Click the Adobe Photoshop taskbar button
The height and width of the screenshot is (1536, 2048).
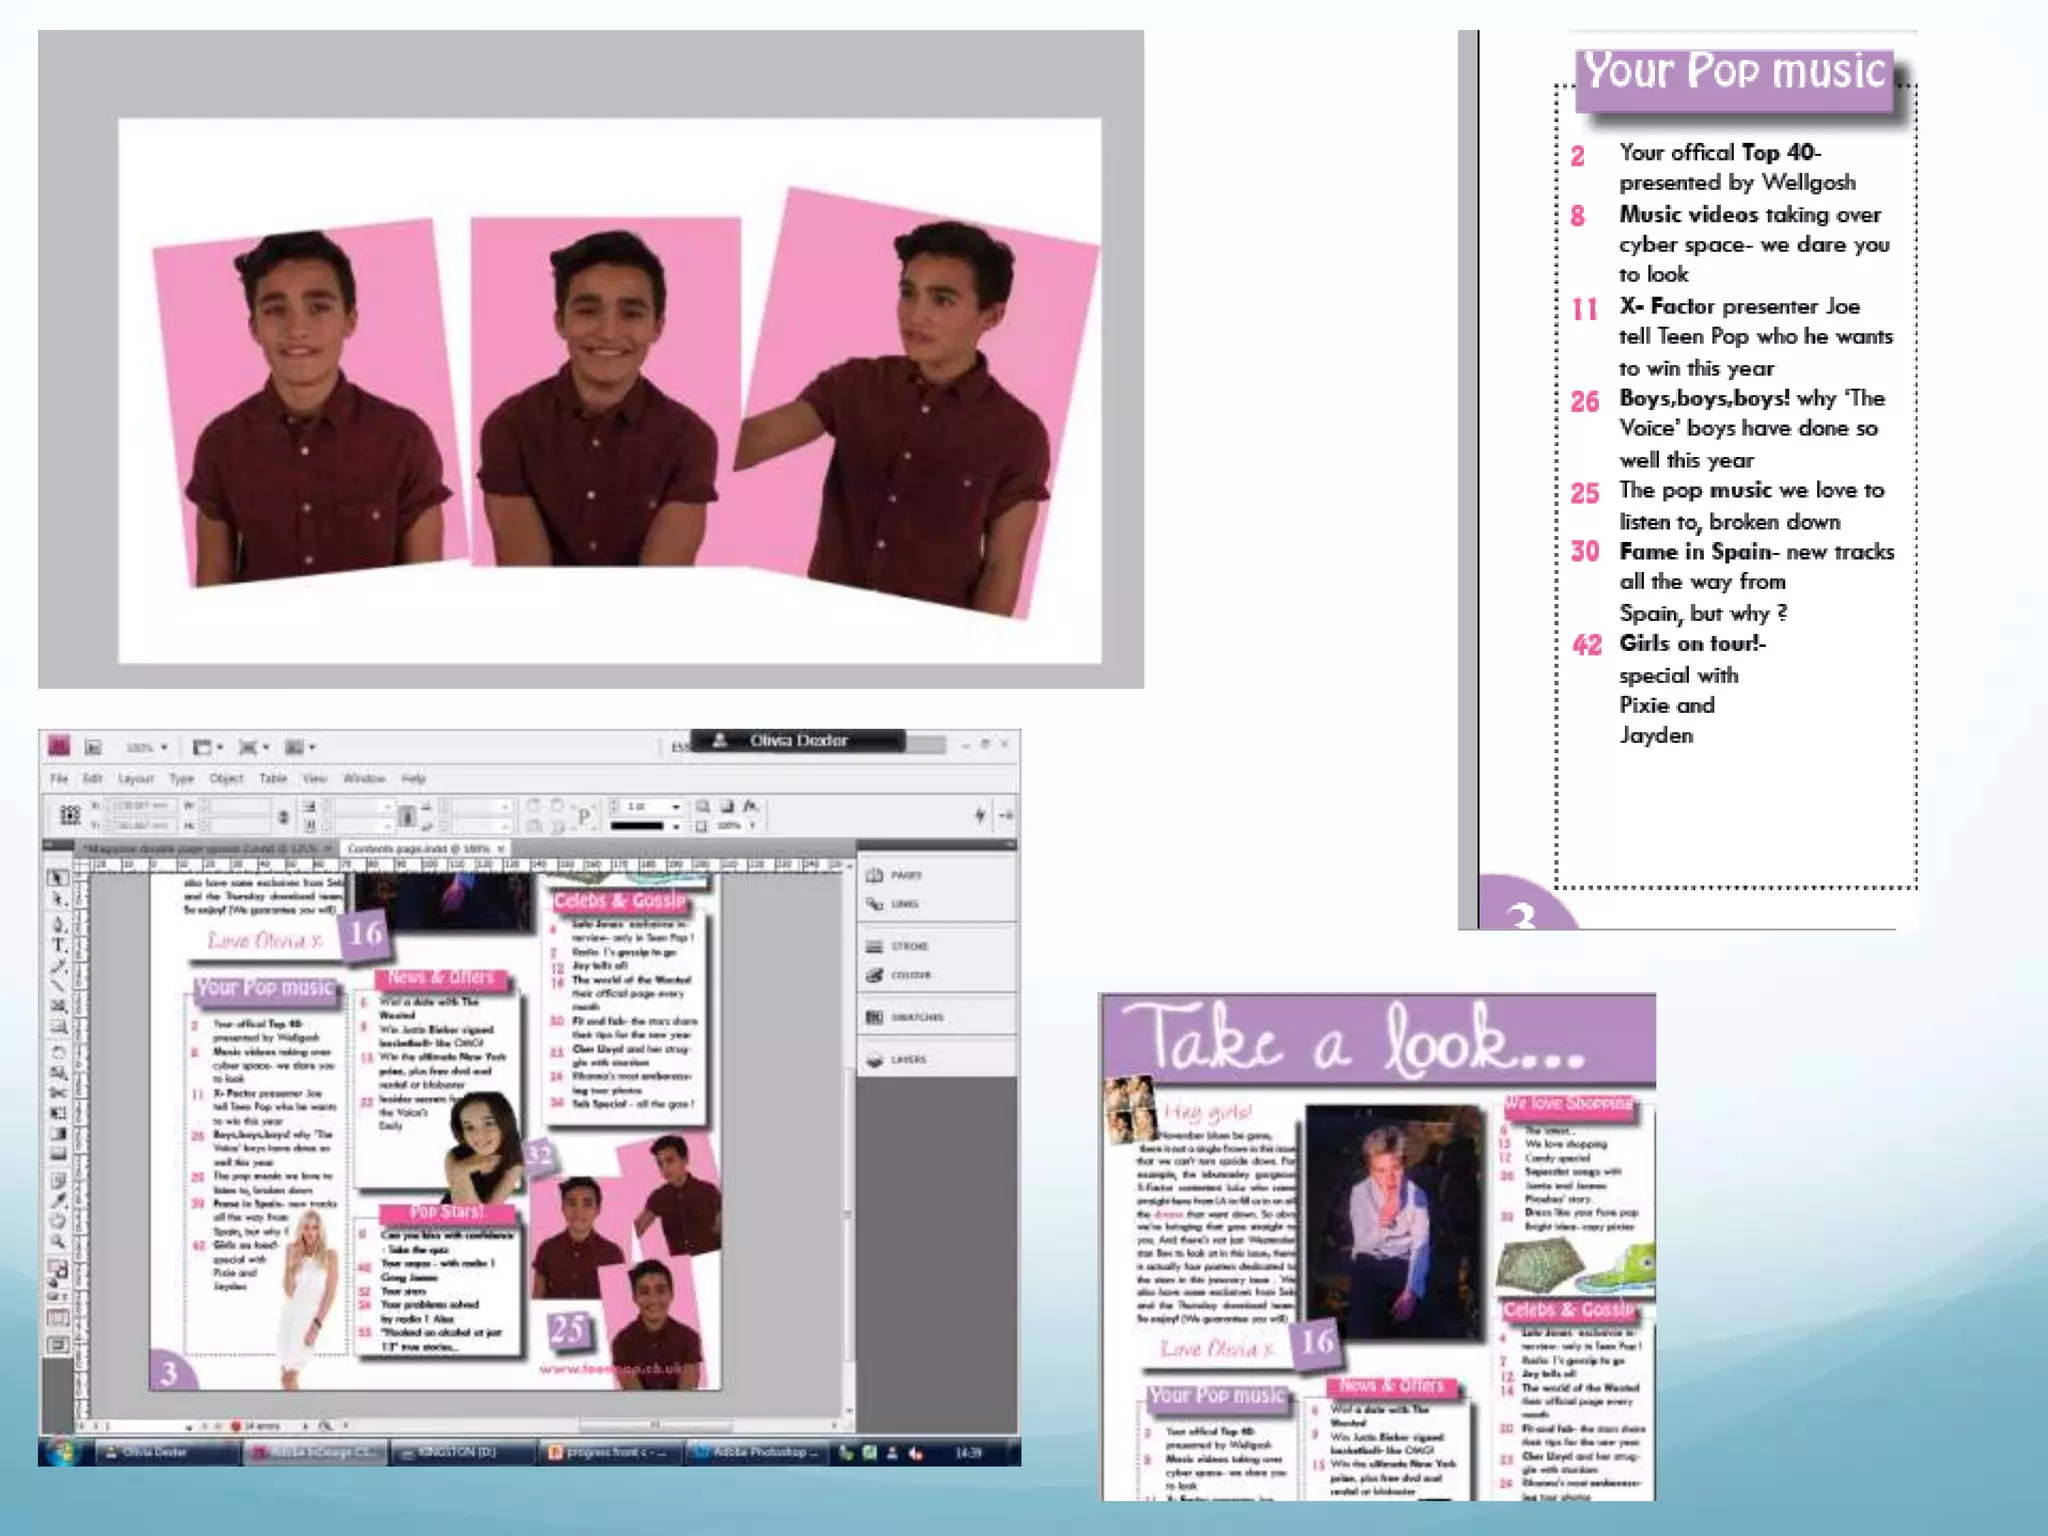point(758,1452)
